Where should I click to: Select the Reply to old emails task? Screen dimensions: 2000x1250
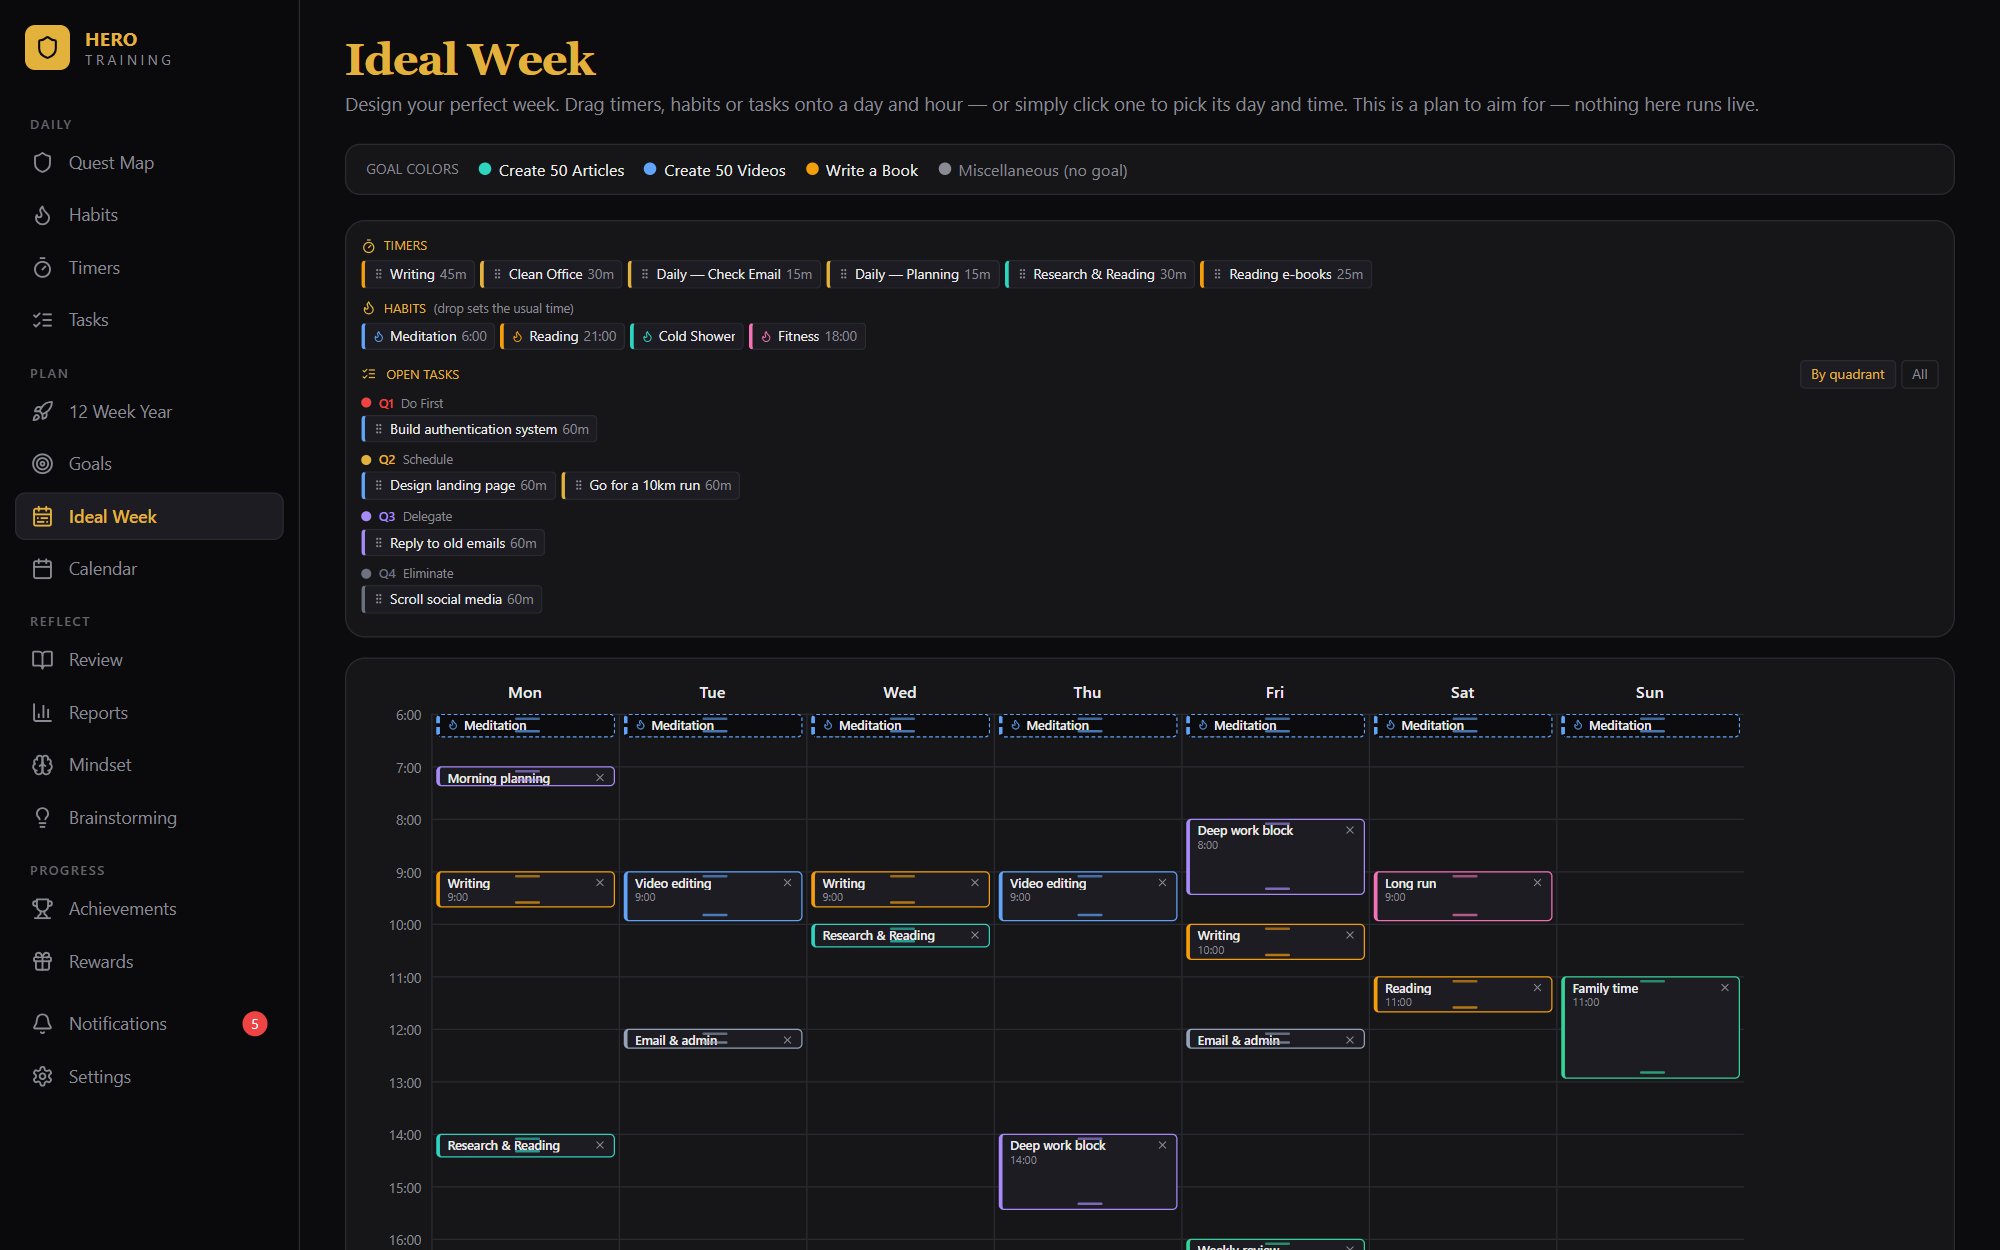[453, 543]
